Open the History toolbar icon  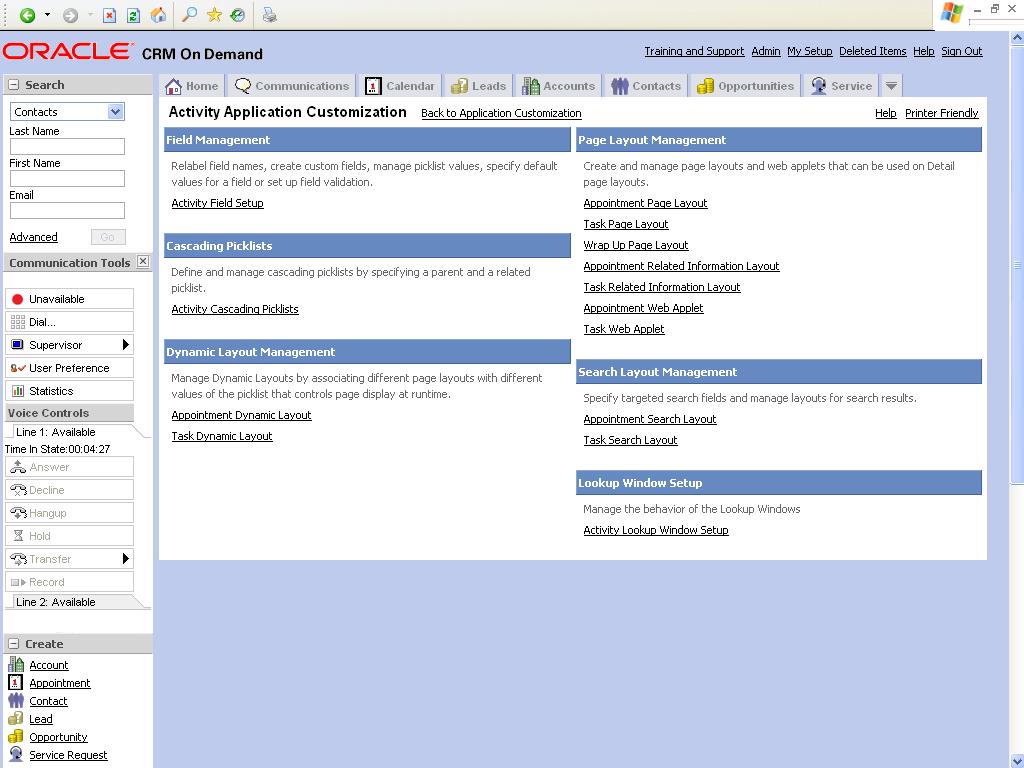point(238,15)
